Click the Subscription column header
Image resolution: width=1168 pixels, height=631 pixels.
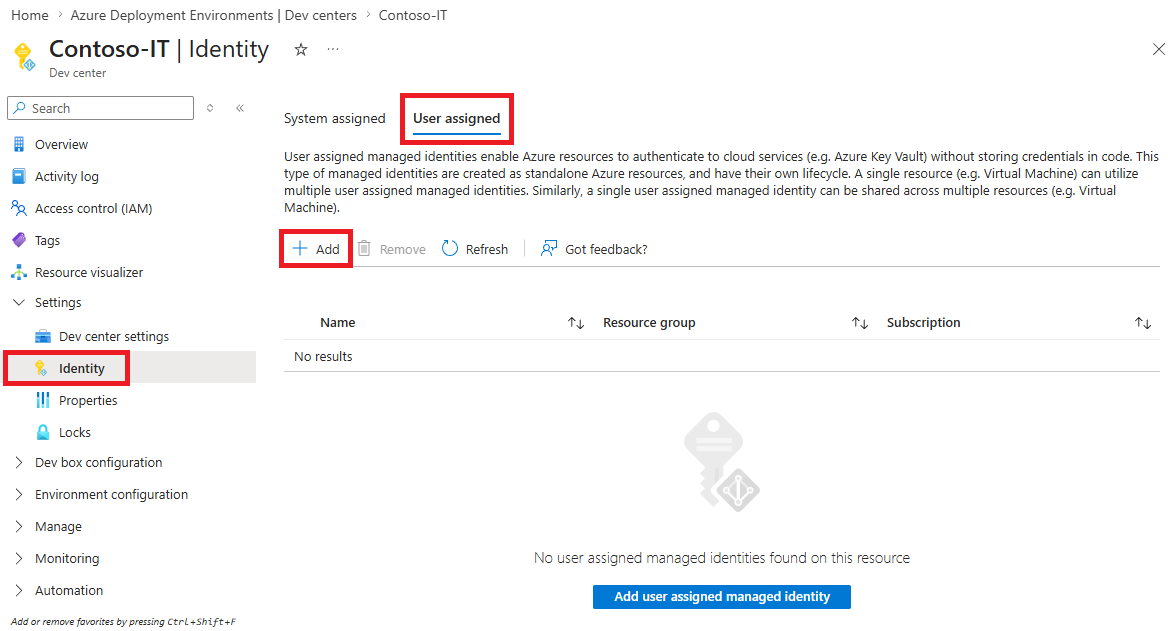pos(923,323)
